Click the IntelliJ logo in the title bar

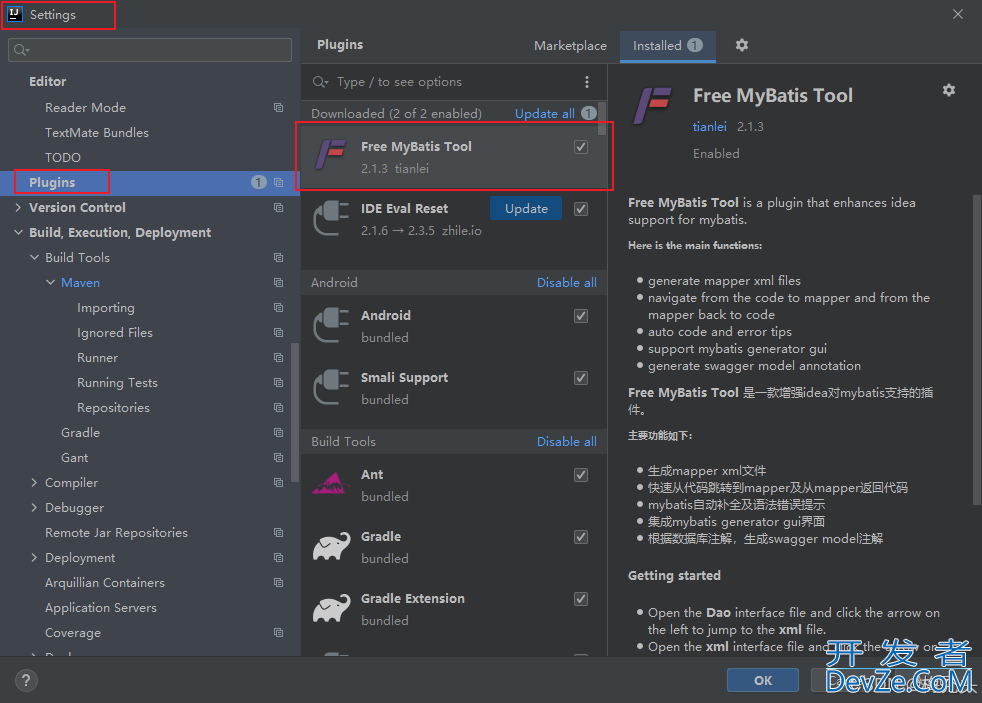point(14,14)
